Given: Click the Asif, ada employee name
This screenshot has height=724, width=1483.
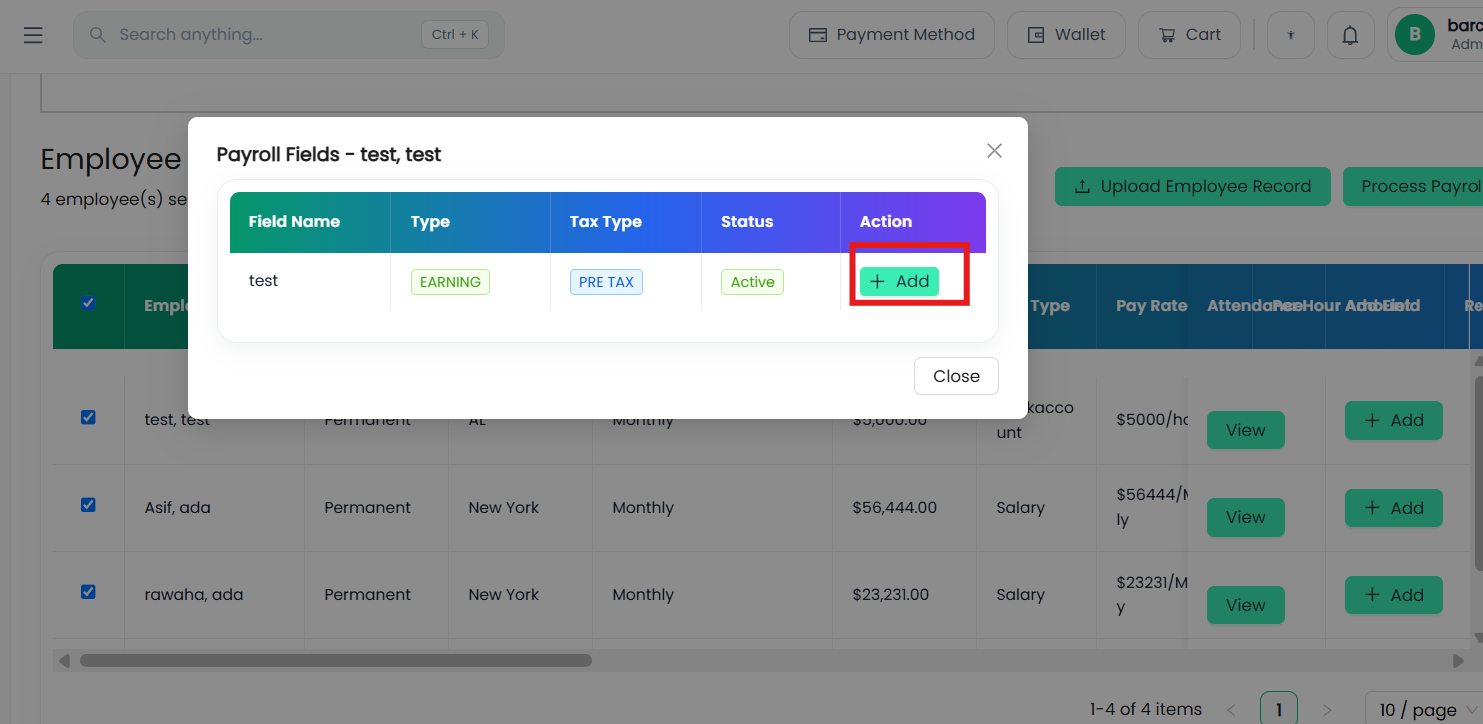Looking at the screenshot, I should [178, 508].
